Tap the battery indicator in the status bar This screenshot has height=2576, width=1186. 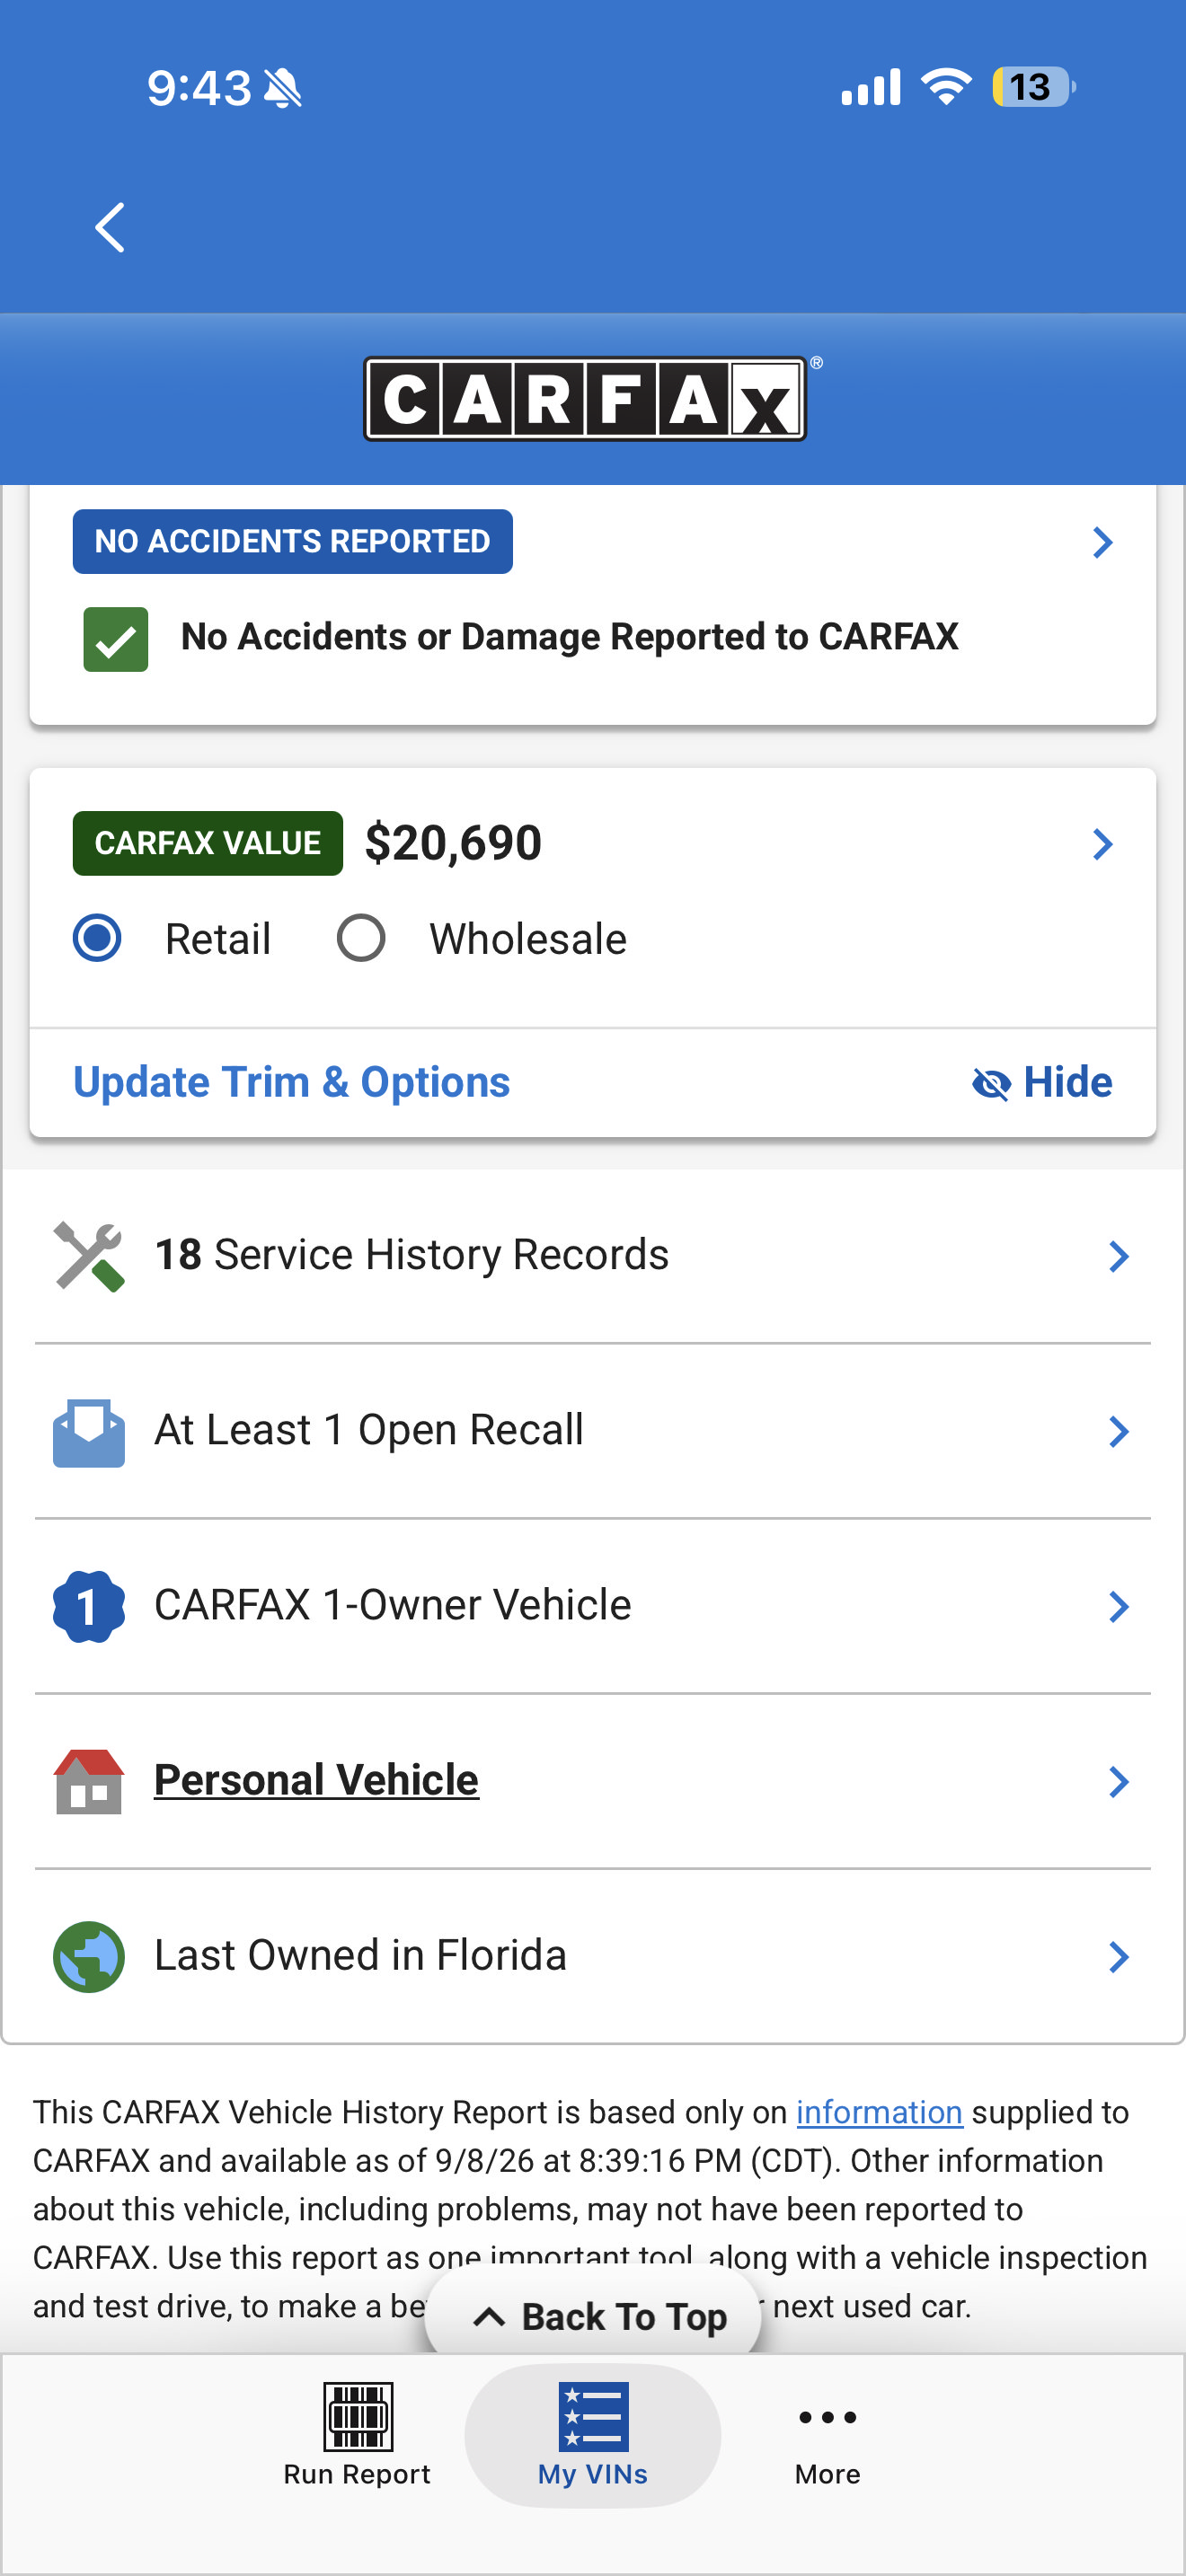point(1033,87)
